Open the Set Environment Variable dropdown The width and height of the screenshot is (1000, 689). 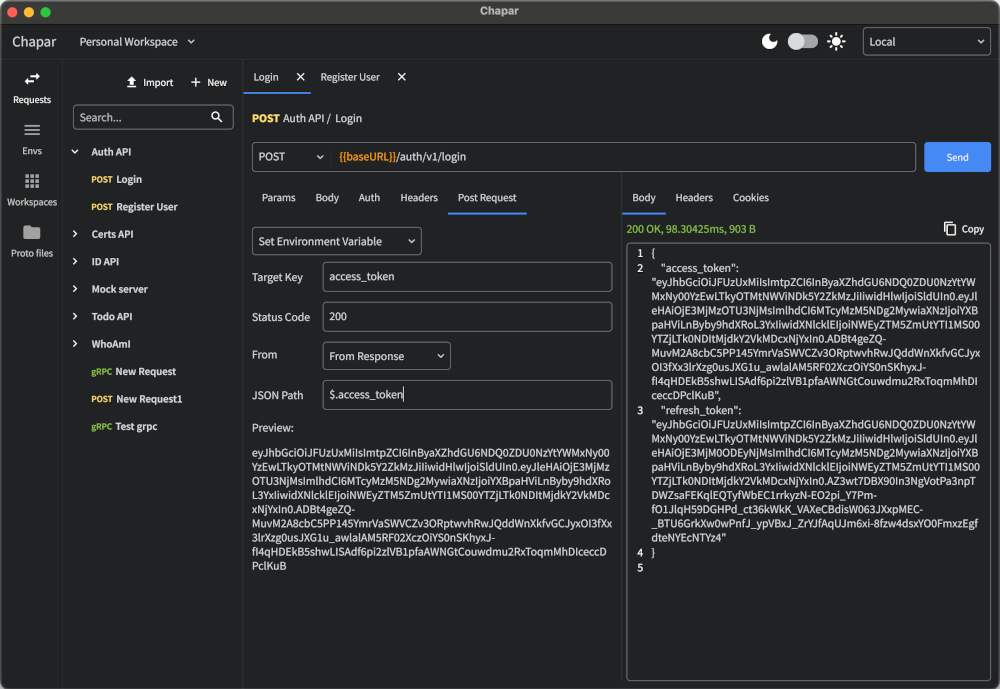tap(337, 241)
